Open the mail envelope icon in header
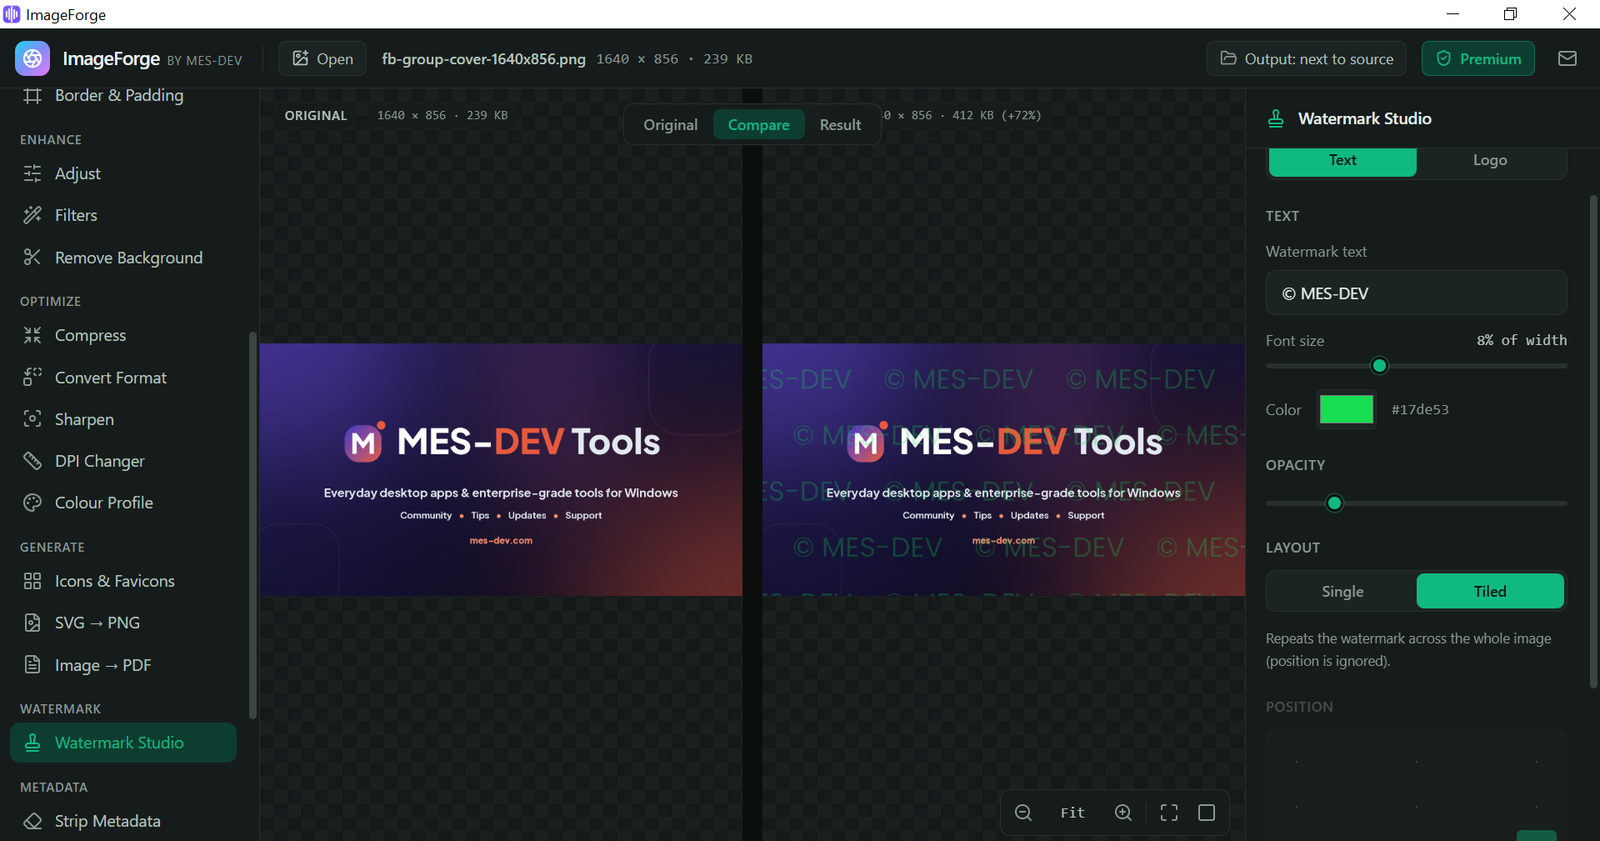 tap(1567, 59)
